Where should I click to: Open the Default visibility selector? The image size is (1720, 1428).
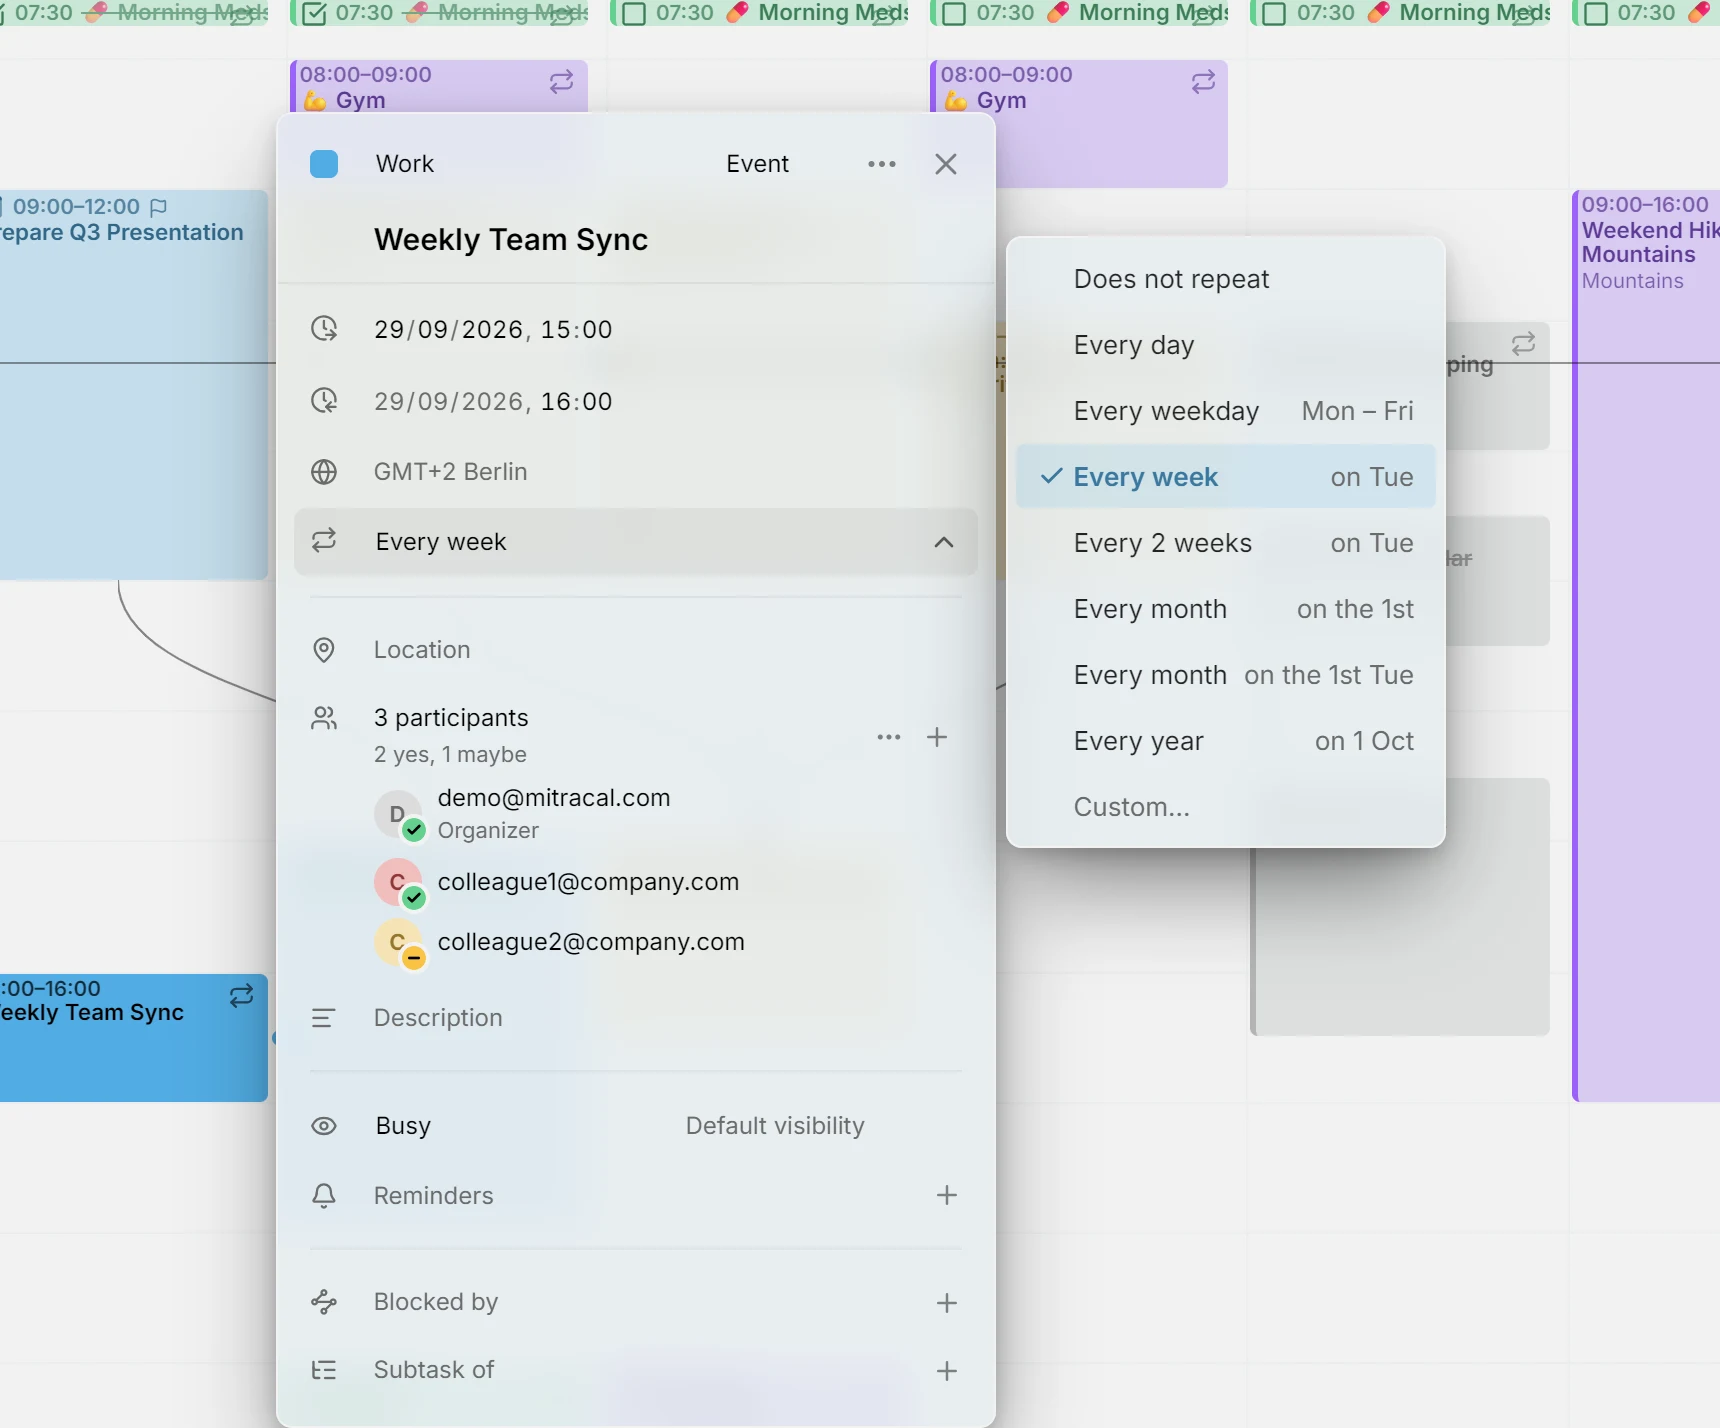pyautogui.click(x=775, y=1126)
